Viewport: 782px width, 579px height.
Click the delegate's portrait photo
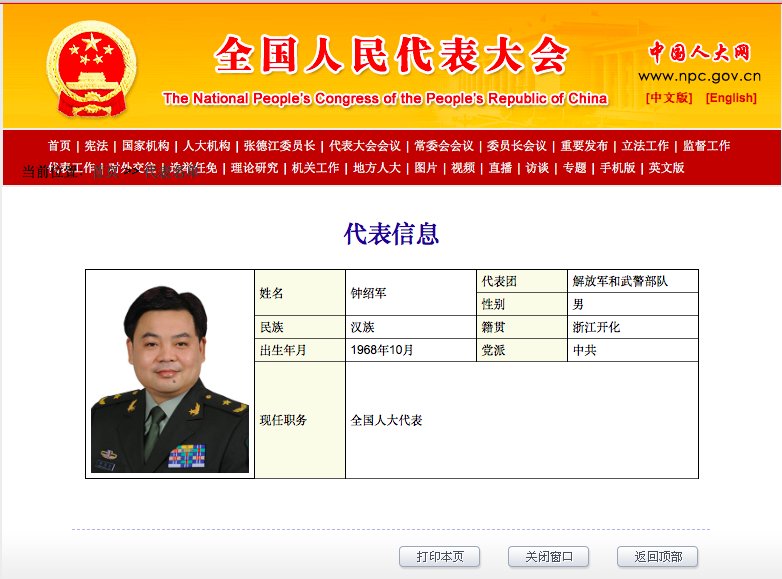click(170, 374)
